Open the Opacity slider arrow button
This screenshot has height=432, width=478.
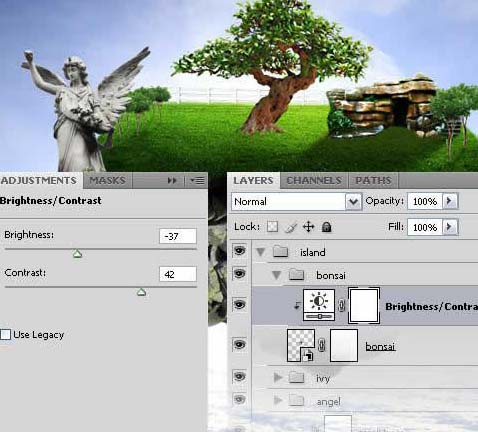(450, 201)
